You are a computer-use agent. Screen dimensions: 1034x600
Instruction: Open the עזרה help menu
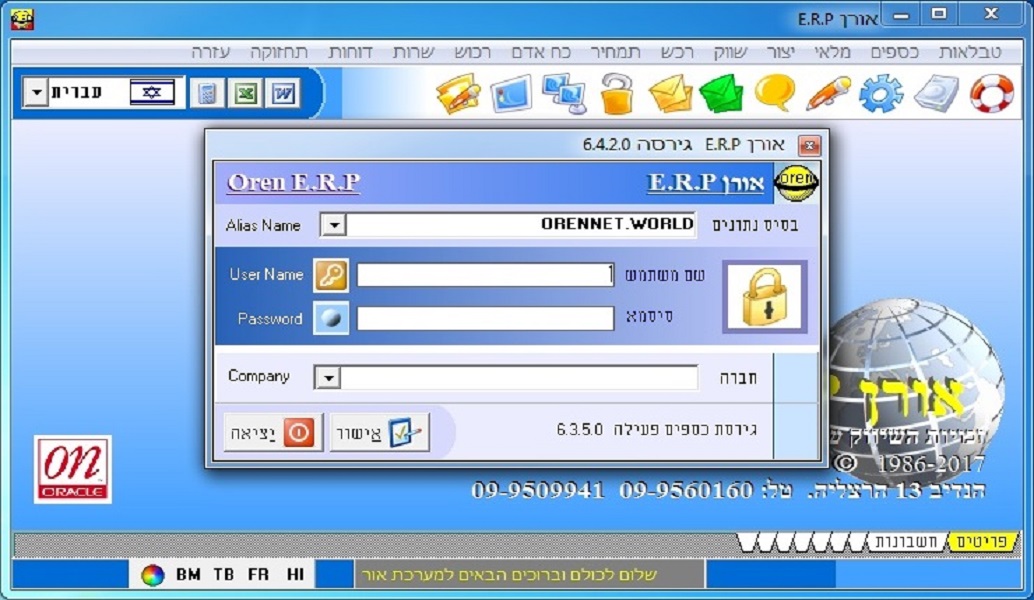pos(211,52)
